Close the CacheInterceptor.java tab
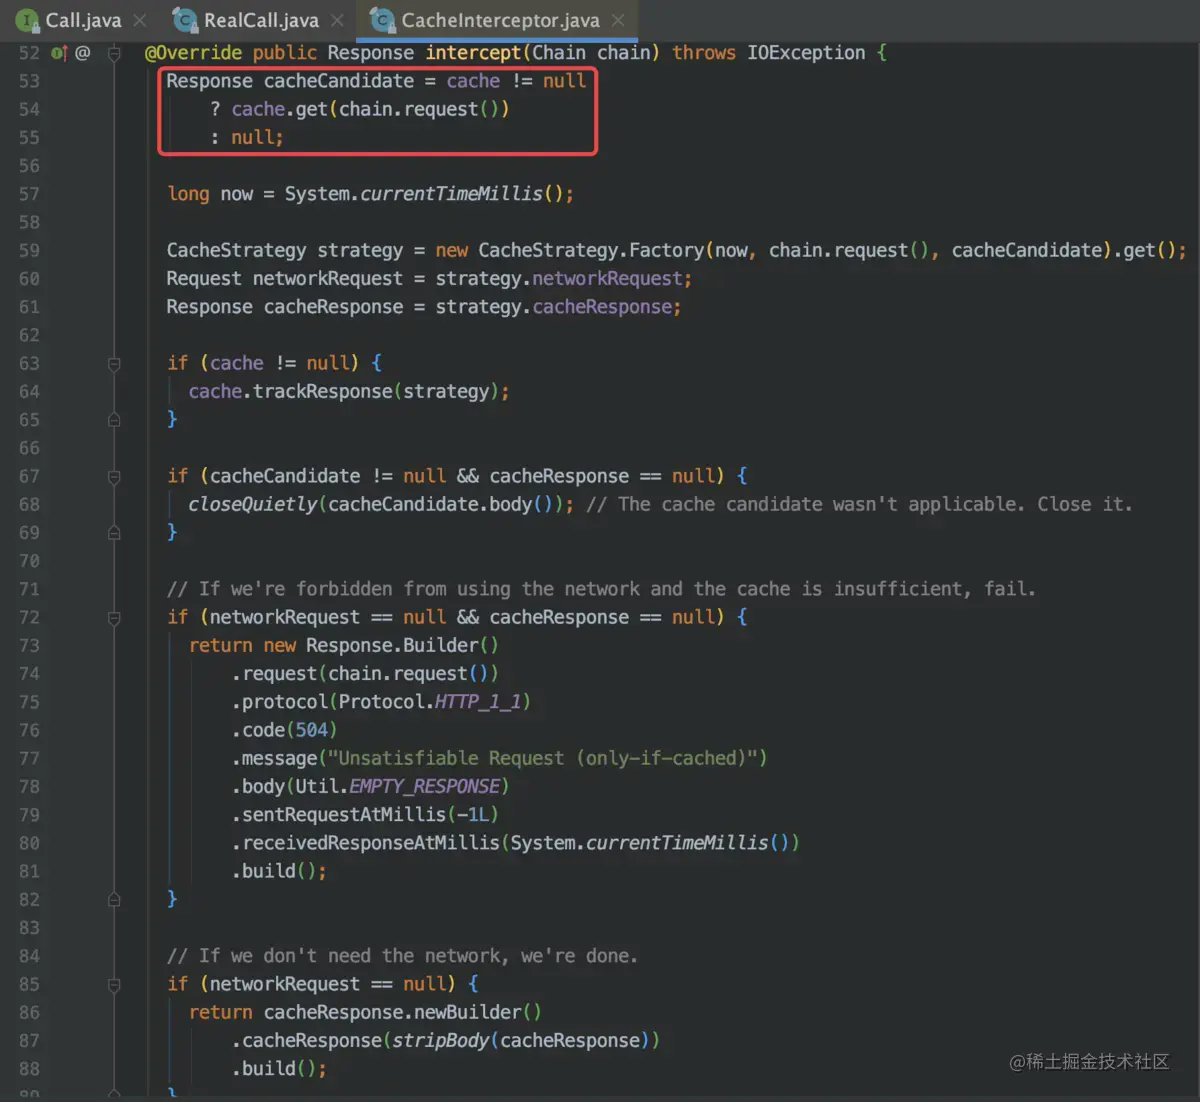 tap(618, 20)
